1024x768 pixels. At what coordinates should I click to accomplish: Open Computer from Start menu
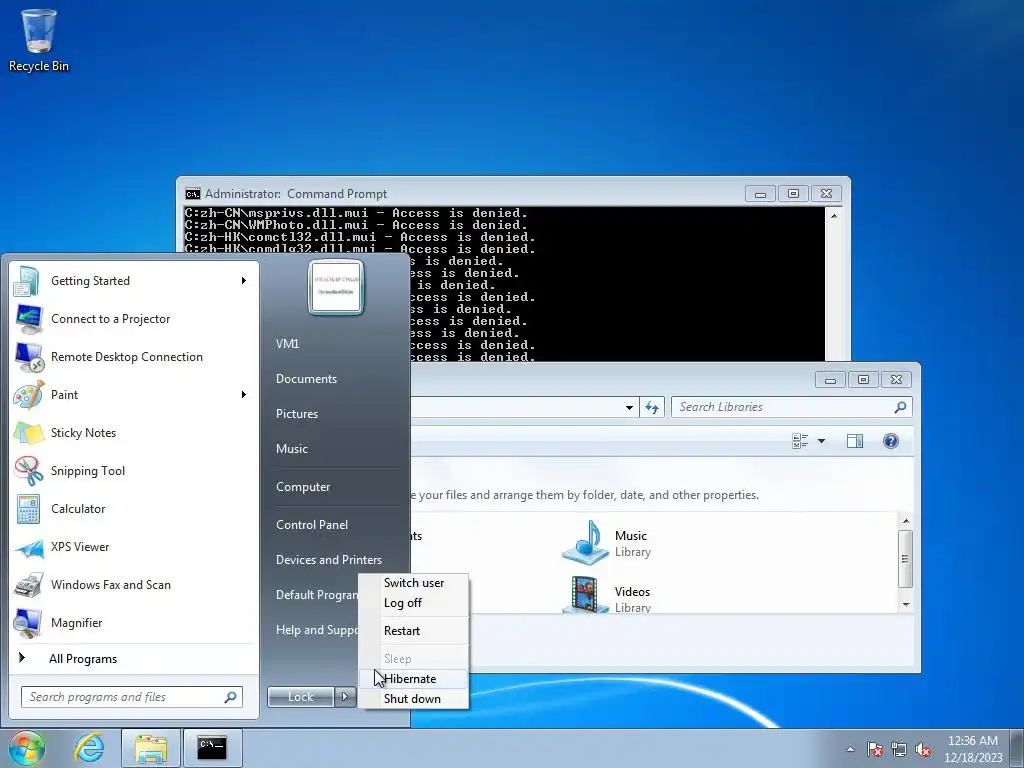coord(303,487)
